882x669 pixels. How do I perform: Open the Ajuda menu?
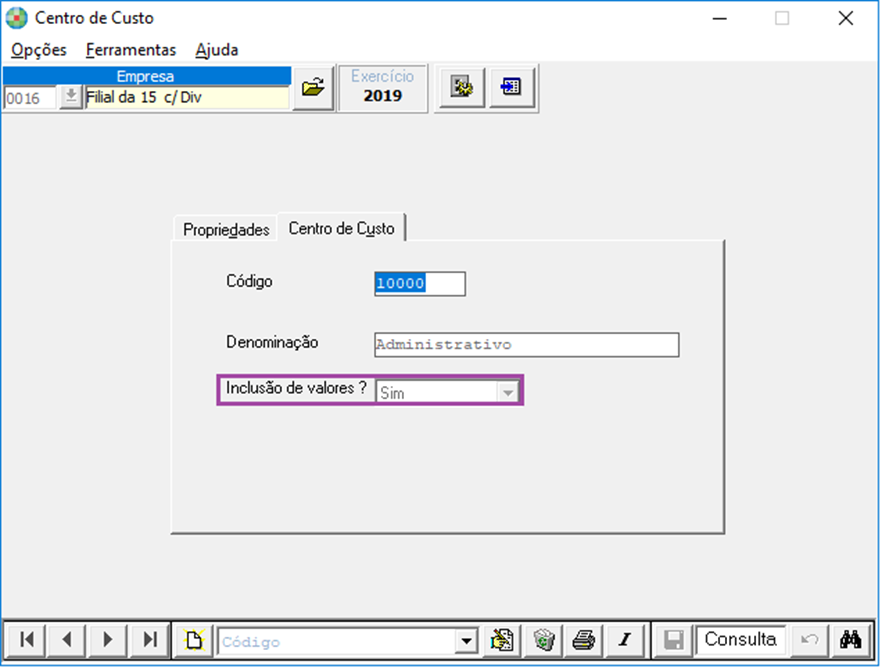(x=217, y=50)
